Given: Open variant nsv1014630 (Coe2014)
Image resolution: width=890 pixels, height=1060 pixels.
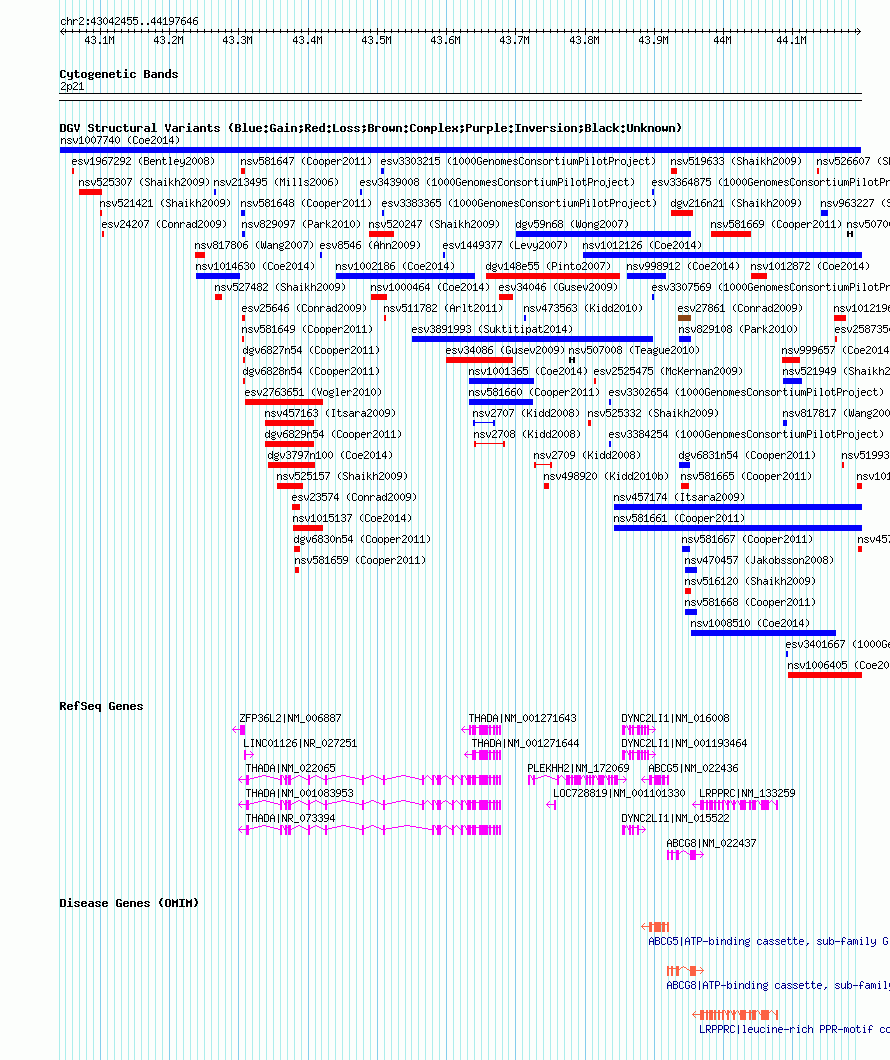Looking at the screenshot, I should [255, 266].
